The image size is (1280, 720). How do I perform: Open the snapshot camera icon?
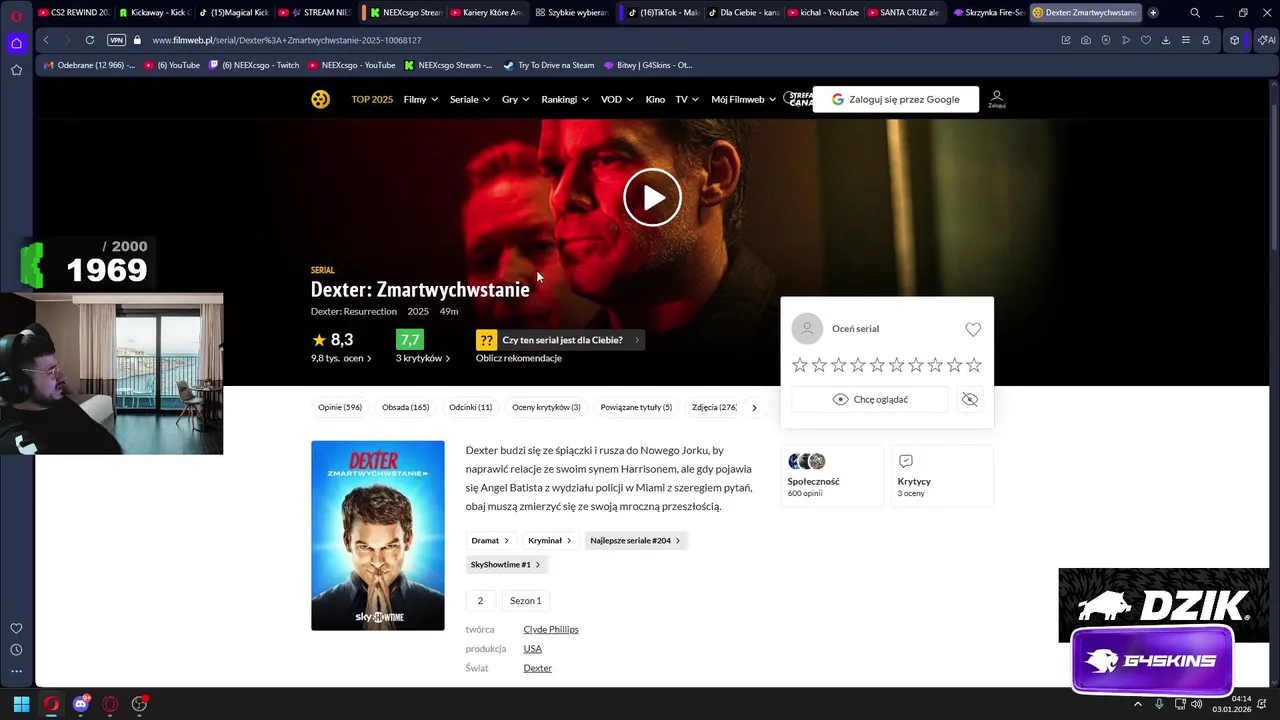click(1086, 40)
